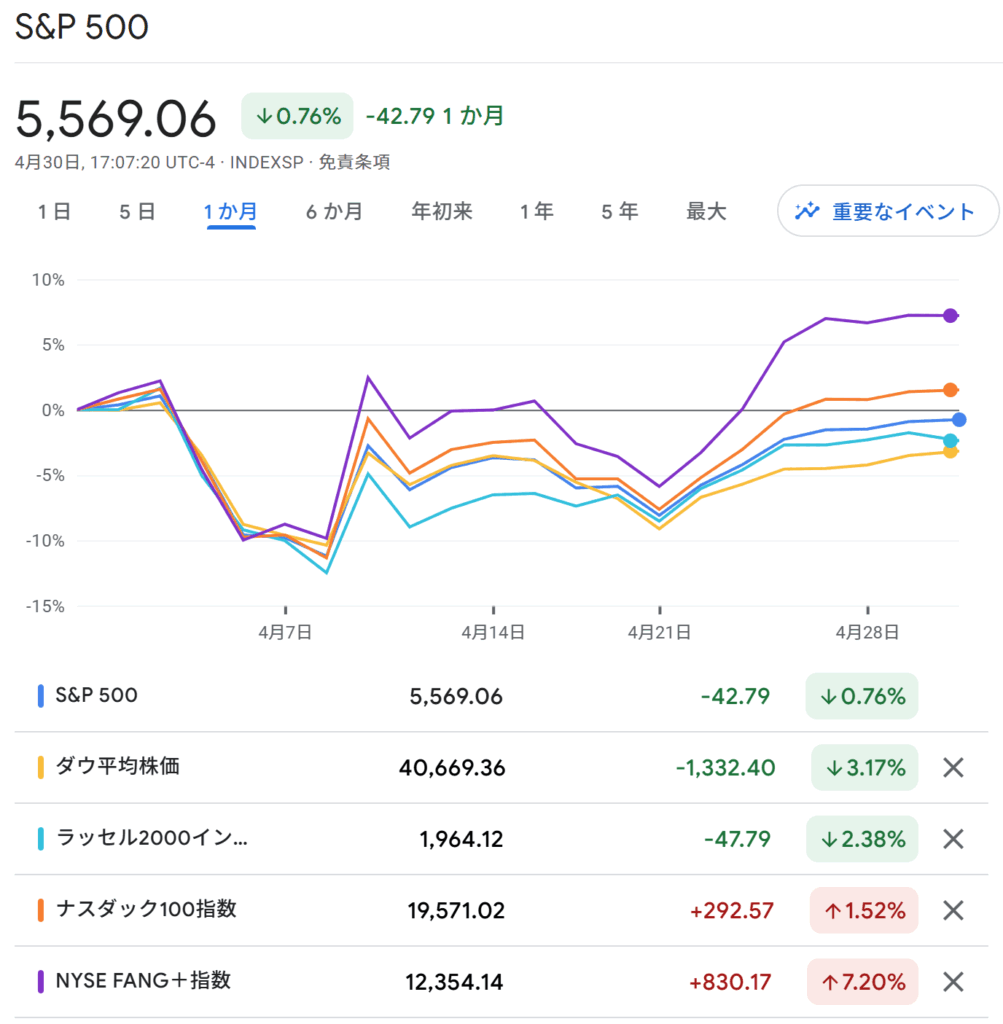Click the 4月21日 date label on the axis
The width and height of the screenshot is (1003, 1024).
pos(660,632)
